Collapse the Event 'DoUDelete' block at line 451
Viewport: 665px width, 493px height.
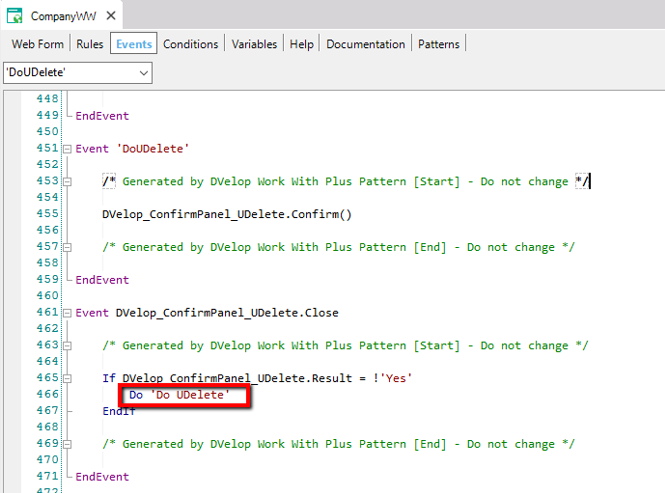click(x=67, y=149)
